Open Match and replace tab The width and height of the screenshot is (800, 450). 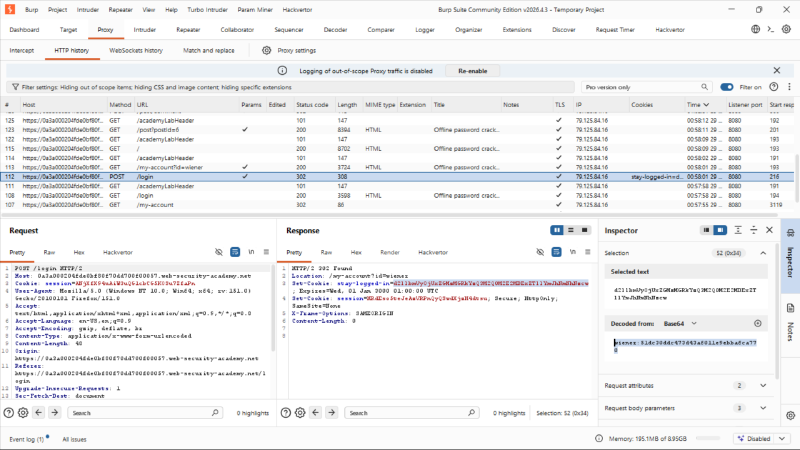pos(209,51)
